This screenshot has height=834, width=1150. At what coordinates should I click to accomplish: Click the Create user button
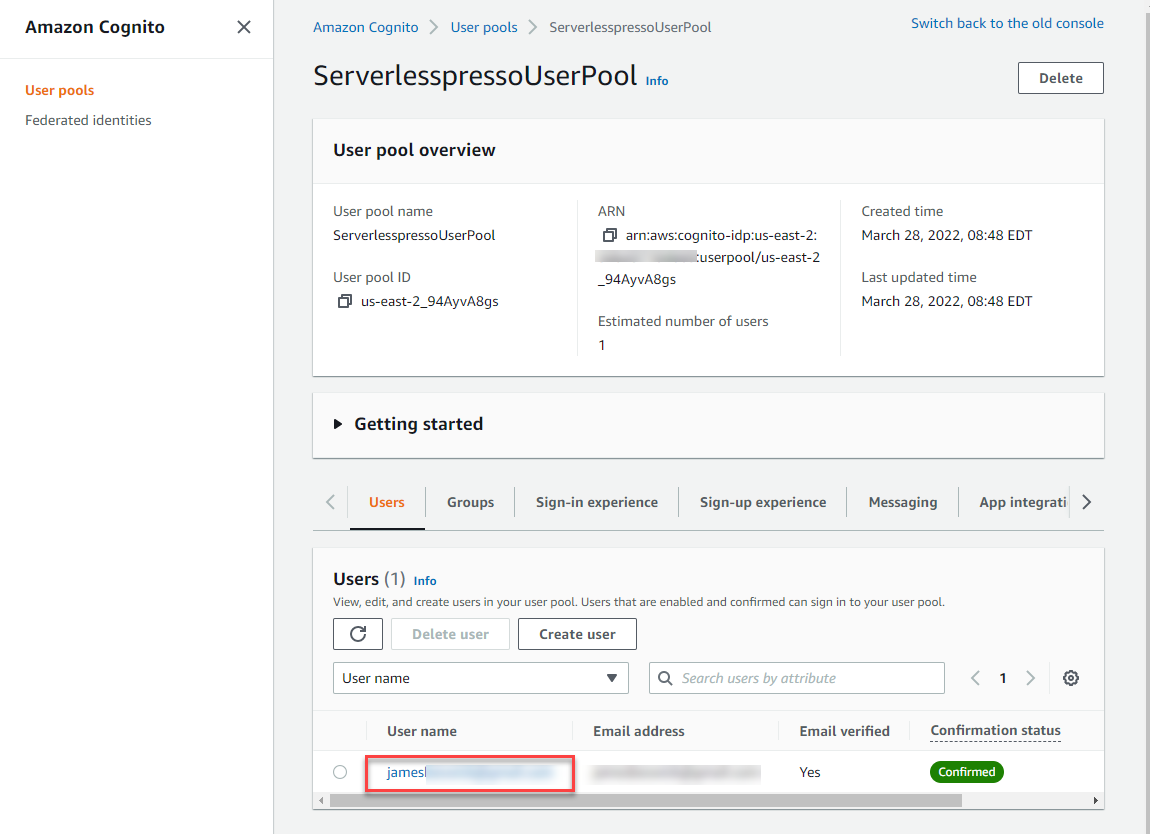pos(577,634)
